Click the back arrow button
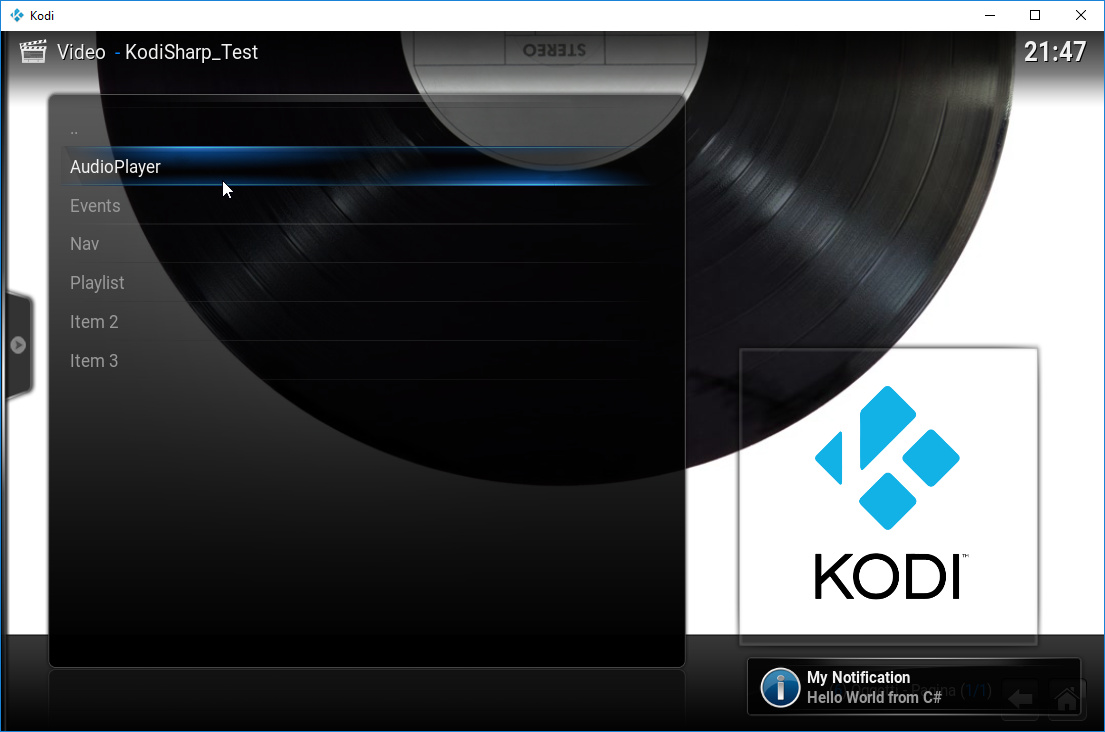 1020,699
